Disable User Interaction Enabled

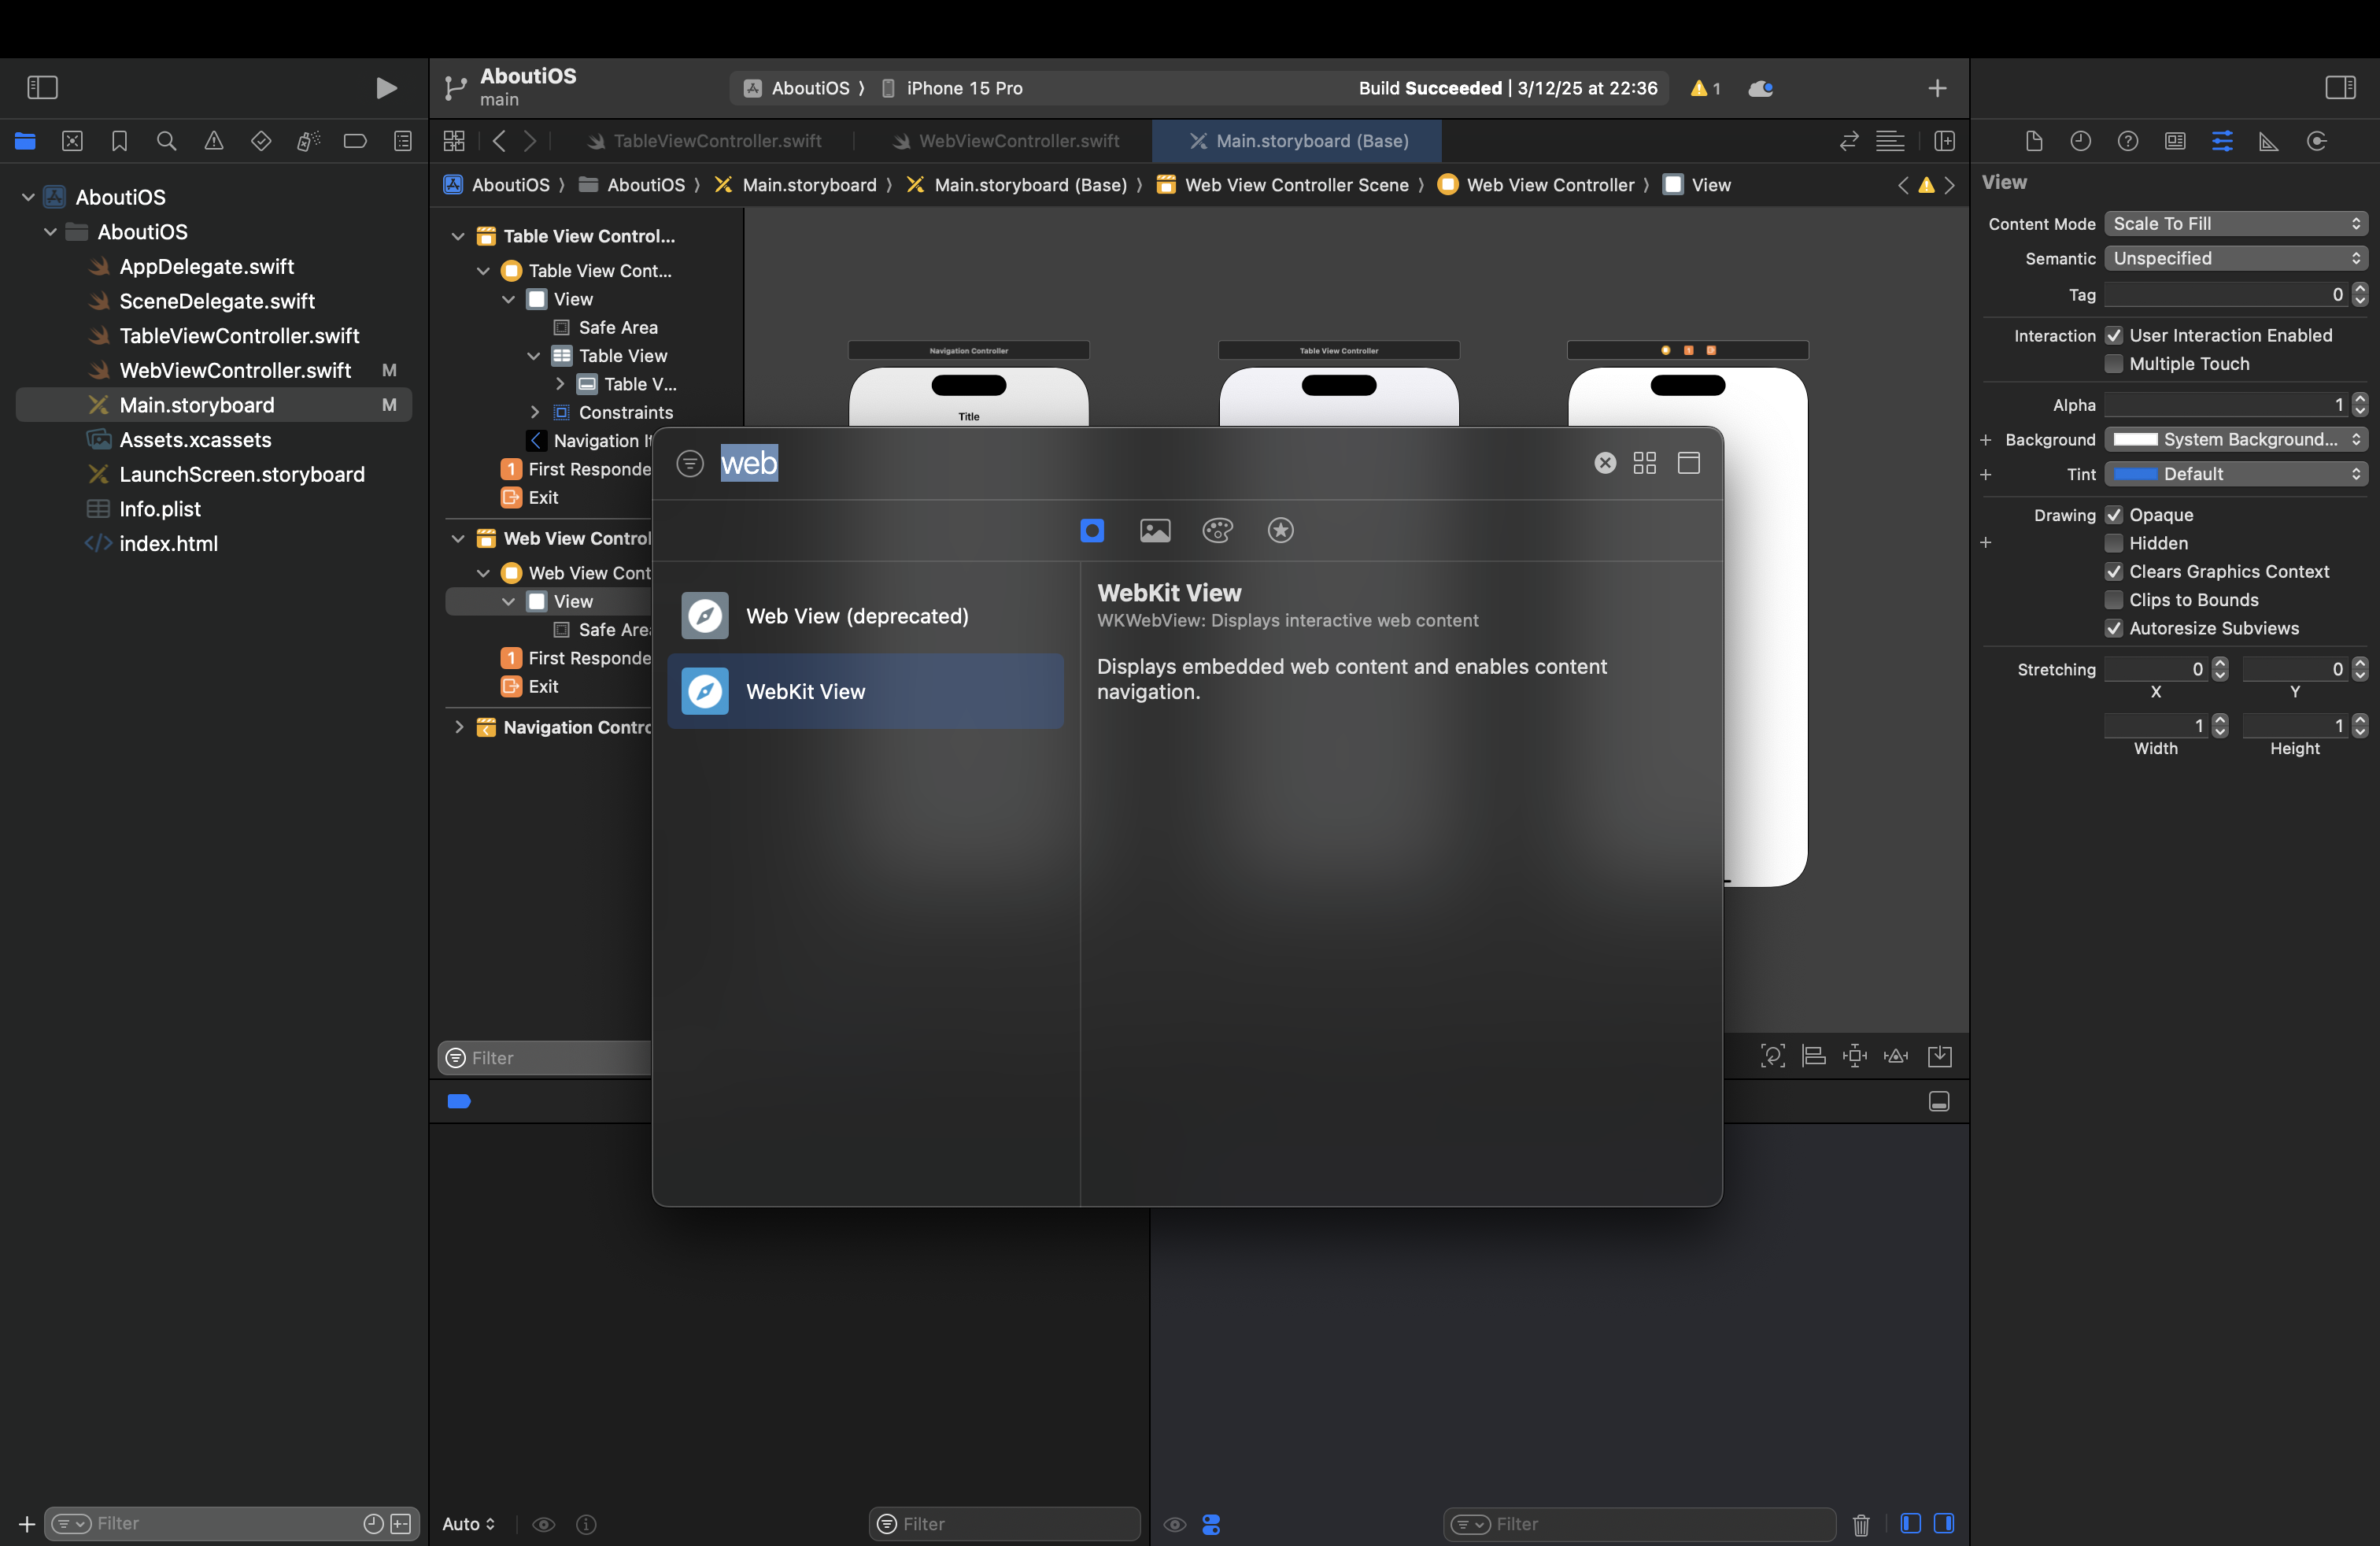point(2114,335)
